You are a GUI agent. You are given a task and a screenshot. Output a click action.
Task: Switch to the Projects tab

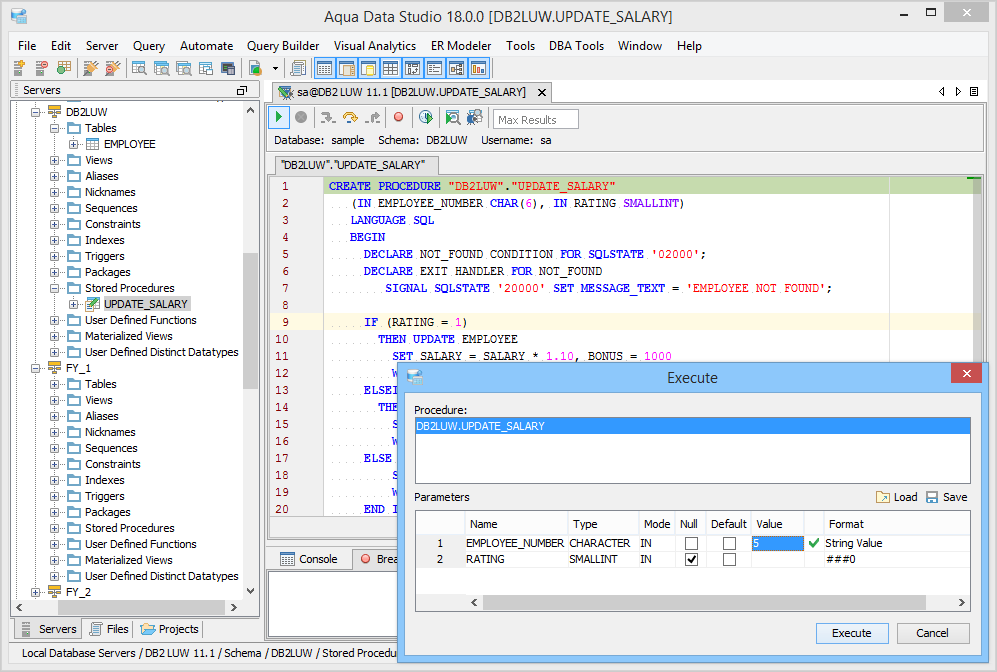[x=170, y=629]
